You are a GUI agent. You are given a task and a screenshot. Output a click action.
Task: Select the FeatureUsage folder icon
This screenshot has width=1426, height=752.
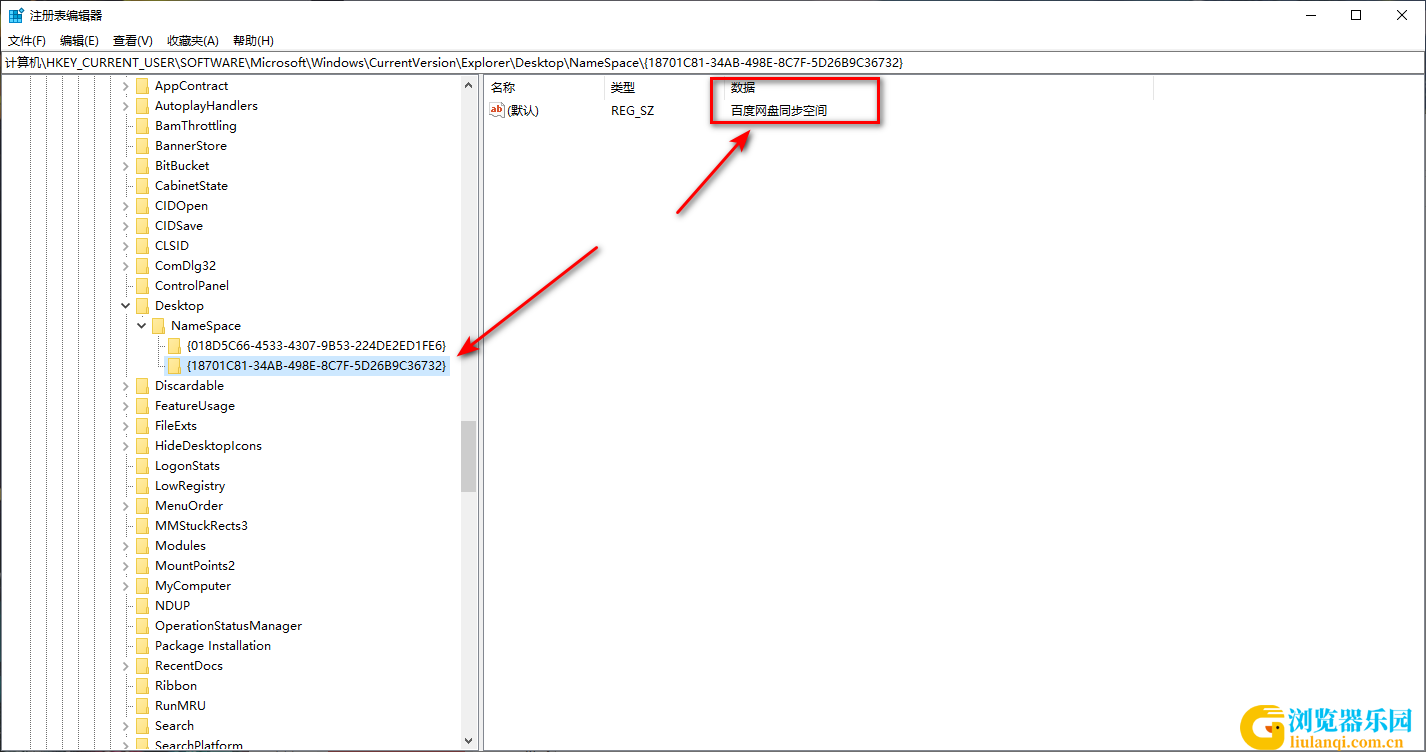[x=142, y=406]
